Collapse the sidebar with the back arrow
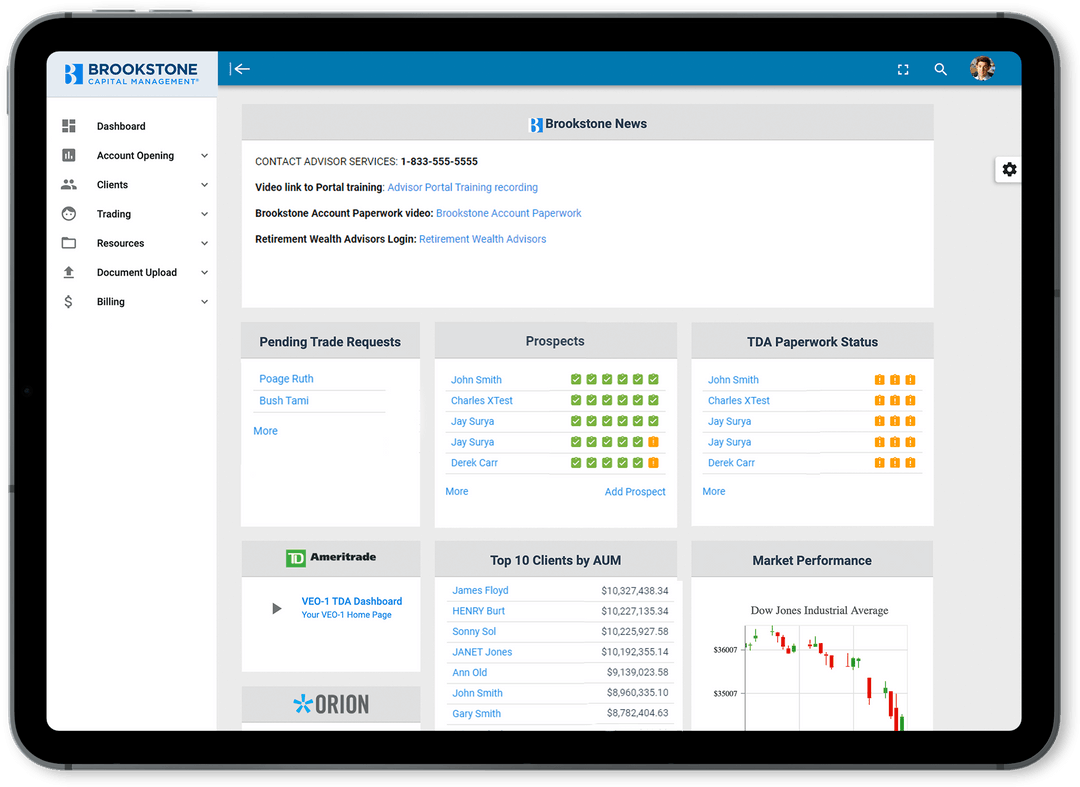The width and height of the screenshot is (1080, 787). pyautogui.click(x=242, y=68)
